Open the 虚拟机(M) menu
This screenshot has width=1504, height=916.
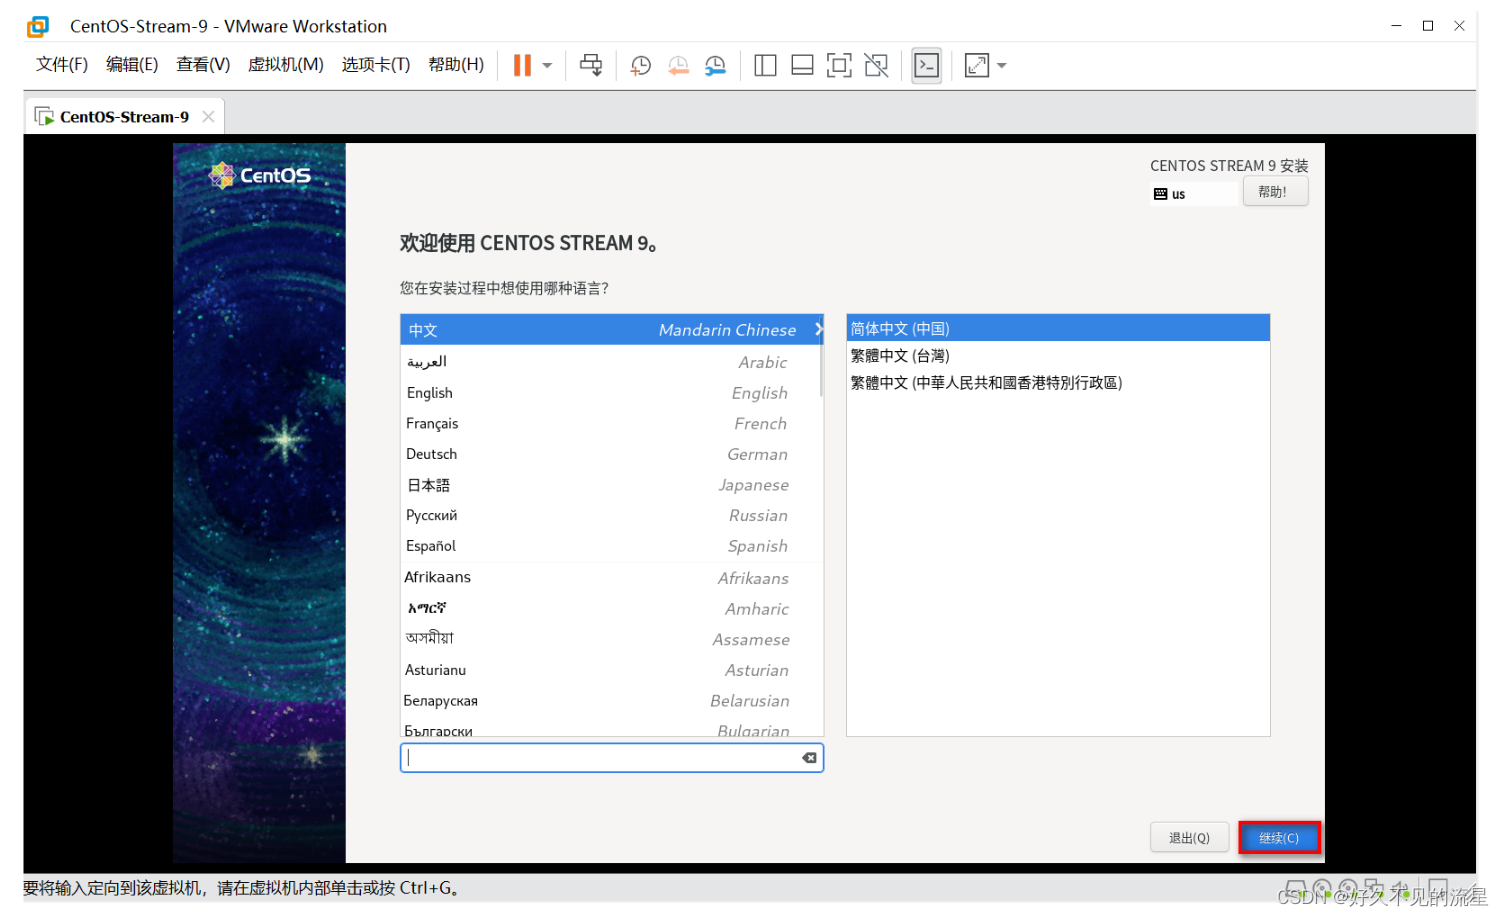286,65
